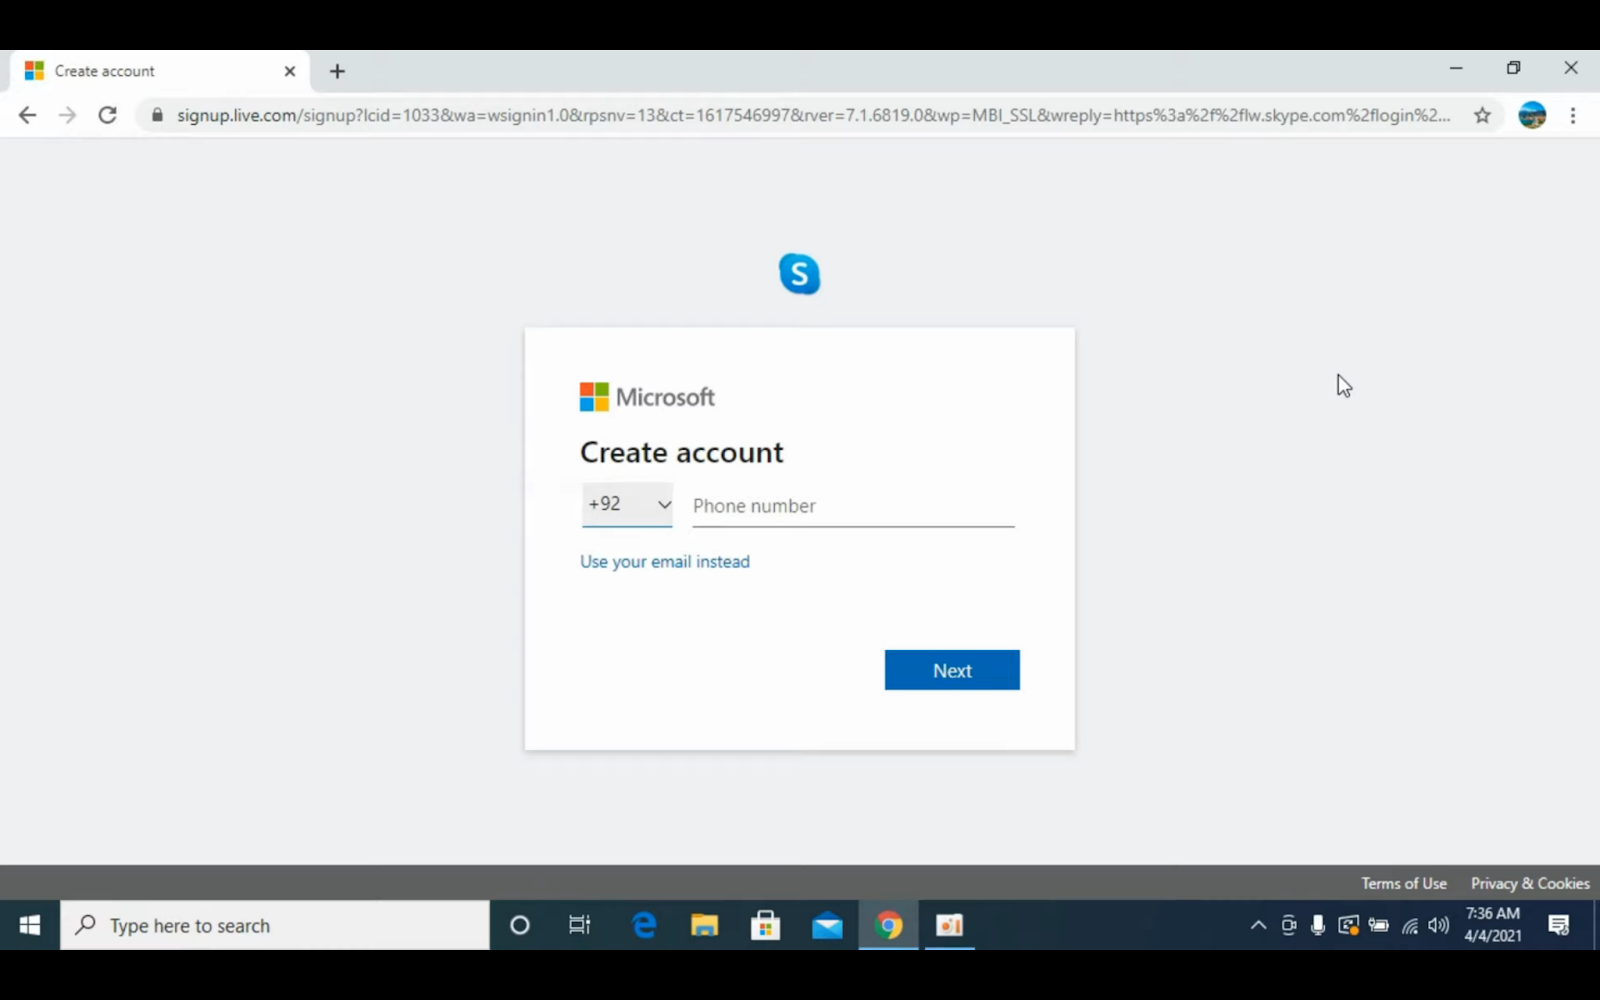Open the clock showing 7:36 AM
The width and height of the screenshot is (1600, 1000).
tap(1492, 925)
